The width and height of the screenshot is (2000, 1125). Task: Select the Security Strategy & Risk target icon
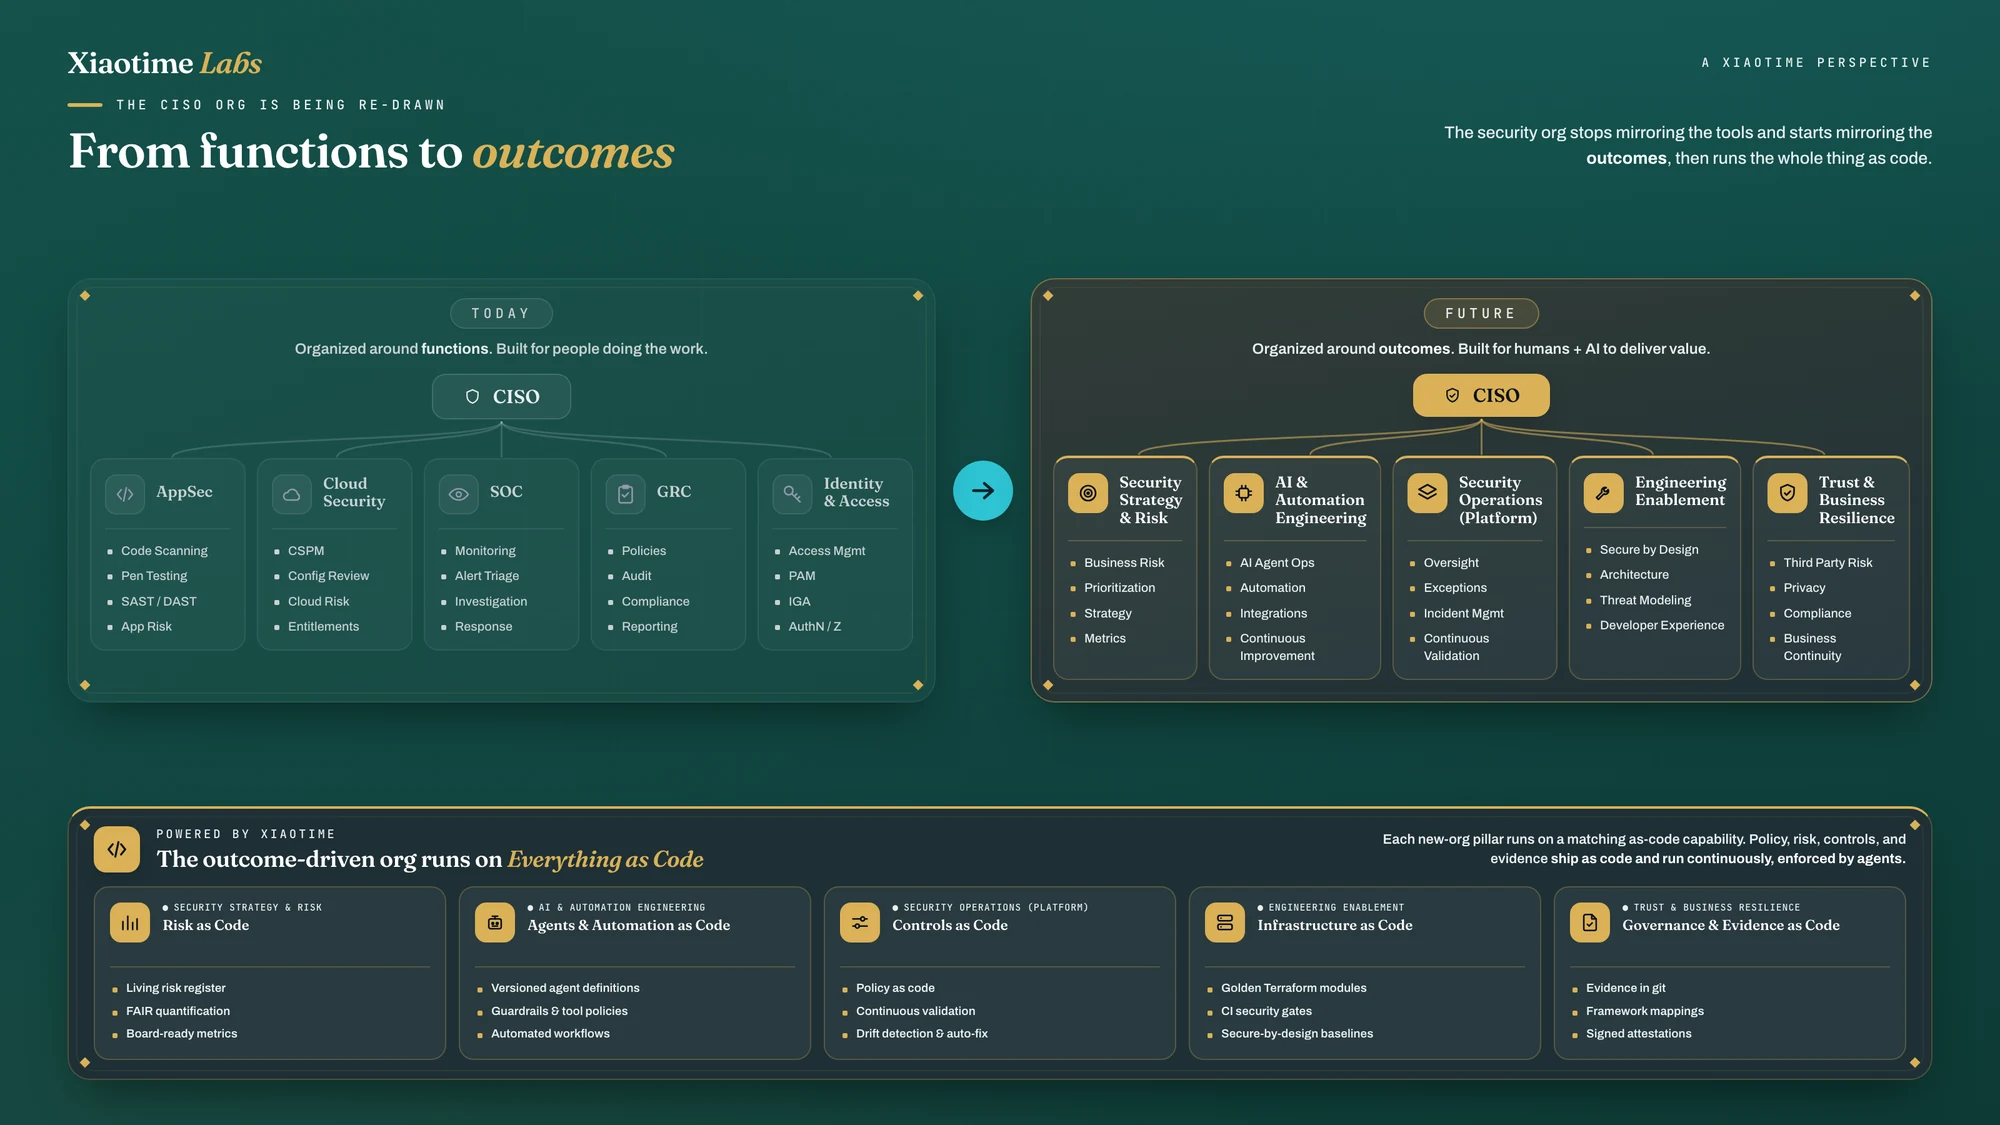(1088, 493)
